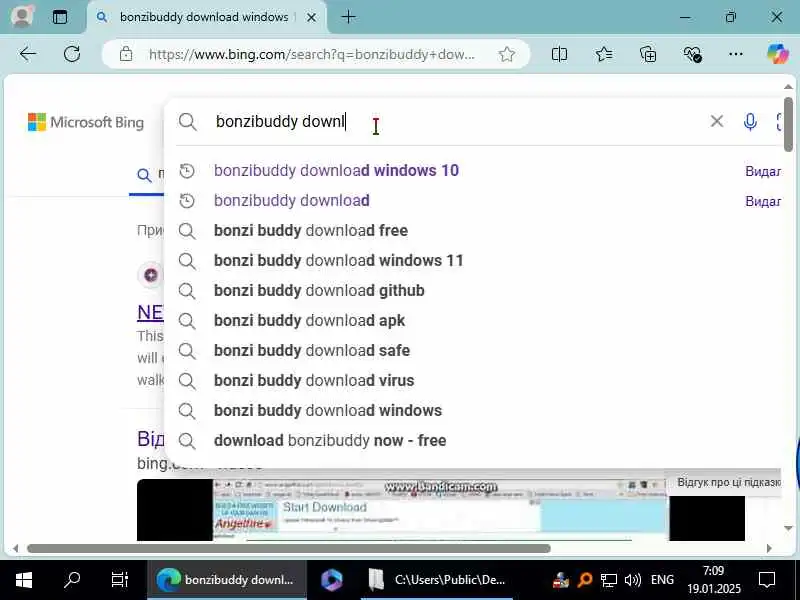Choose suggestion bonzi buddy download windows 11
Screen dimensions: 800x600
pyautogui.click(x=339, y=261)
